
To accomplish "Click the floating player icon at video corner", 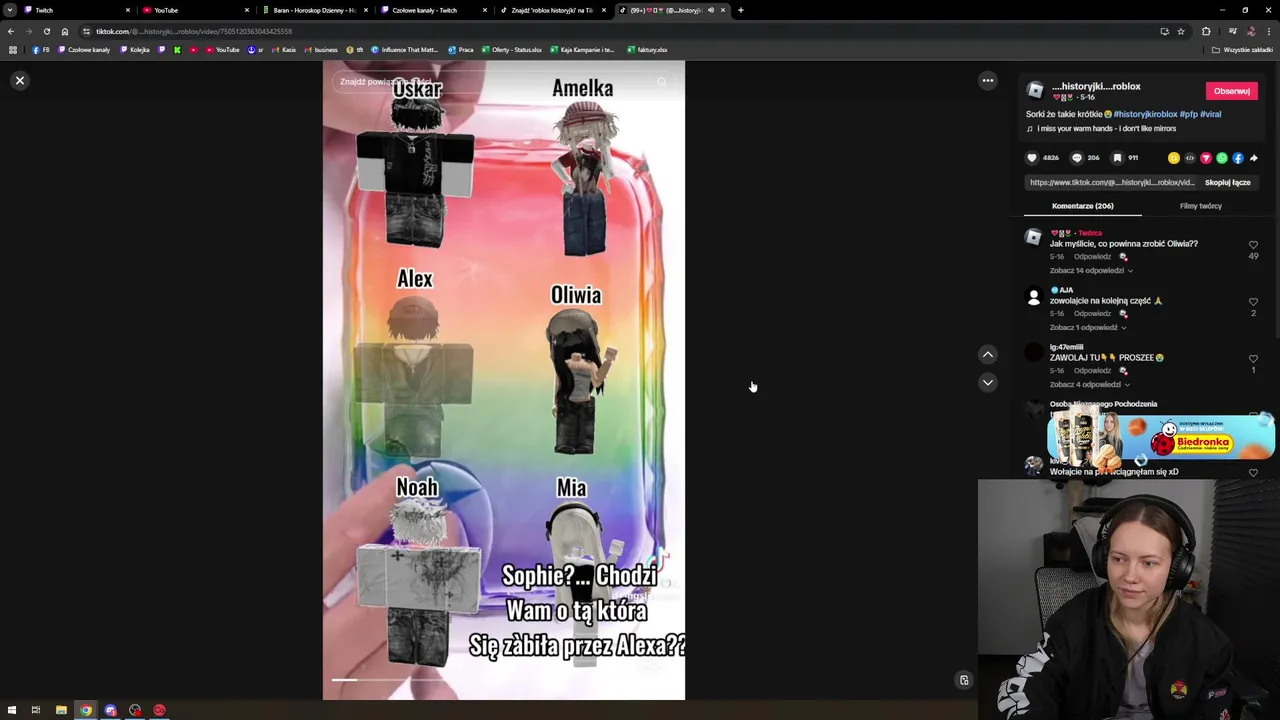I will click(964, 680).
